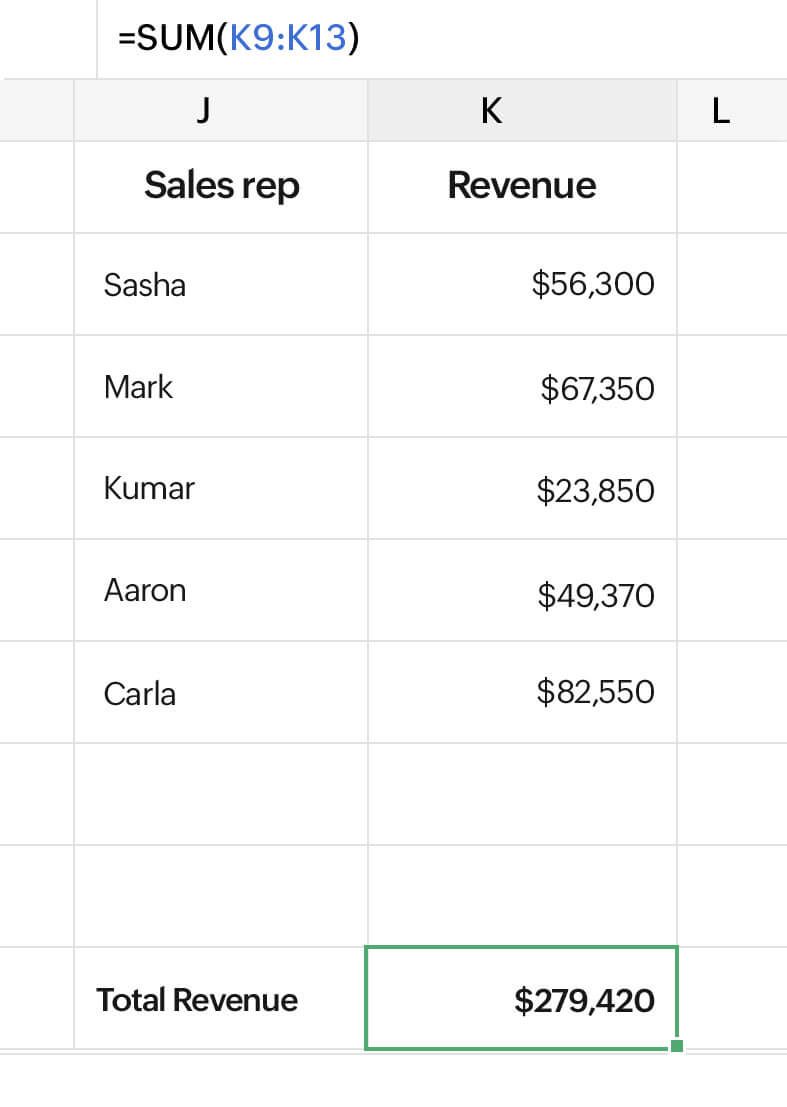The width and height of the screenshot is (787, 1107).
Task: Select the cell containing Mark
Action: [x=221, y=387]
